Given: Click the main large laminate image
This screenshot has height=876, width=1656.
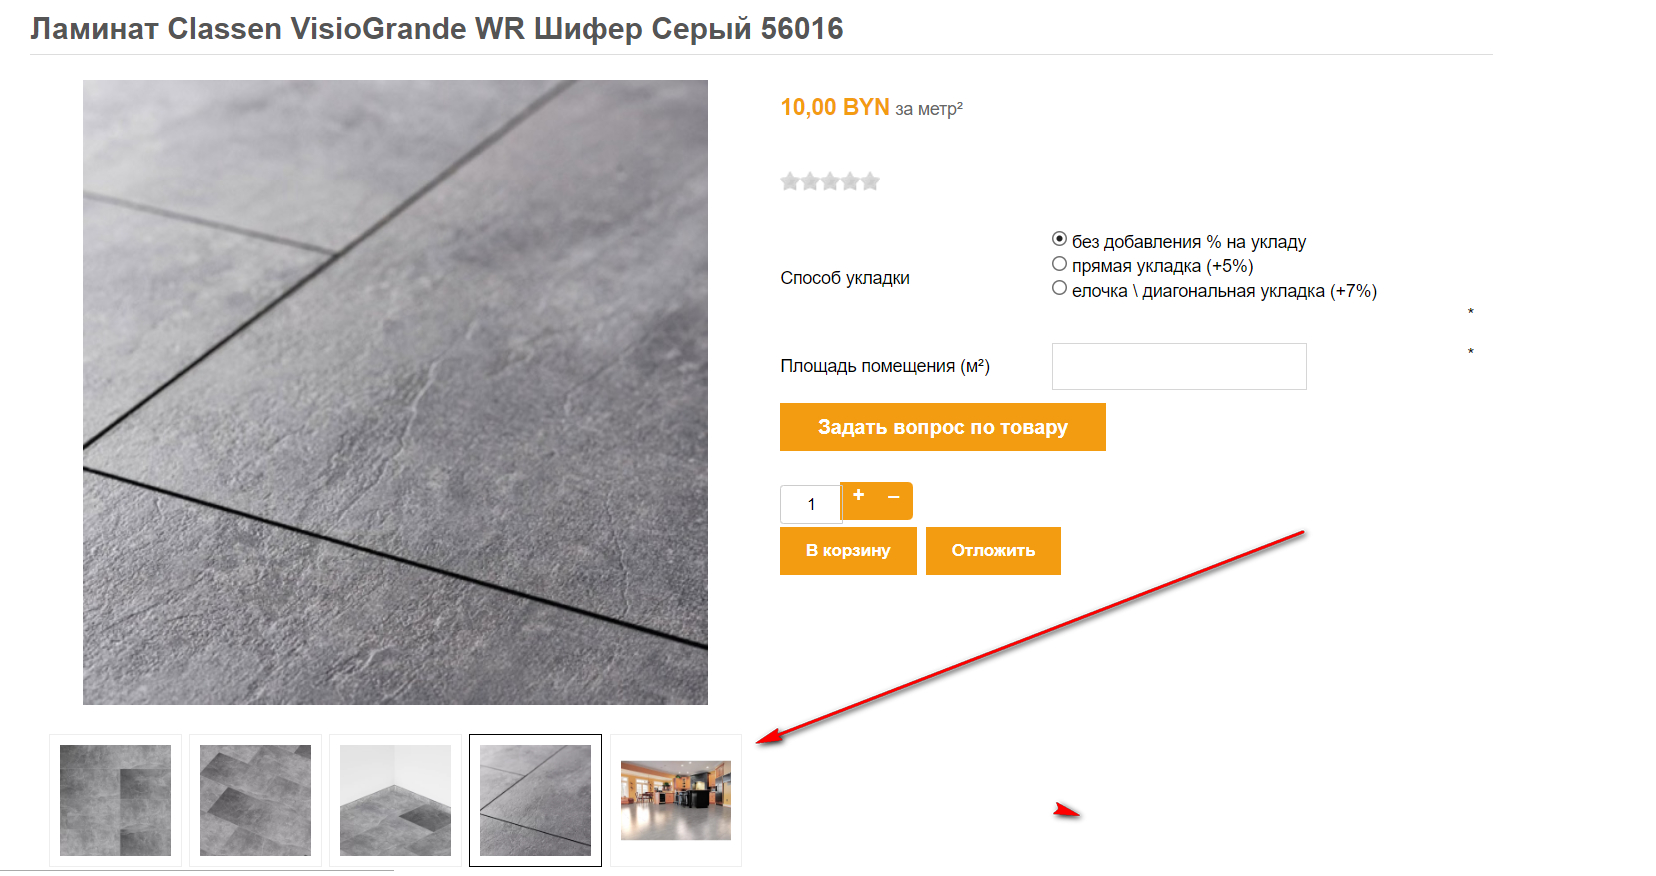Looking at the screenshot, I should pyautogui.click(x=395, y=392).
